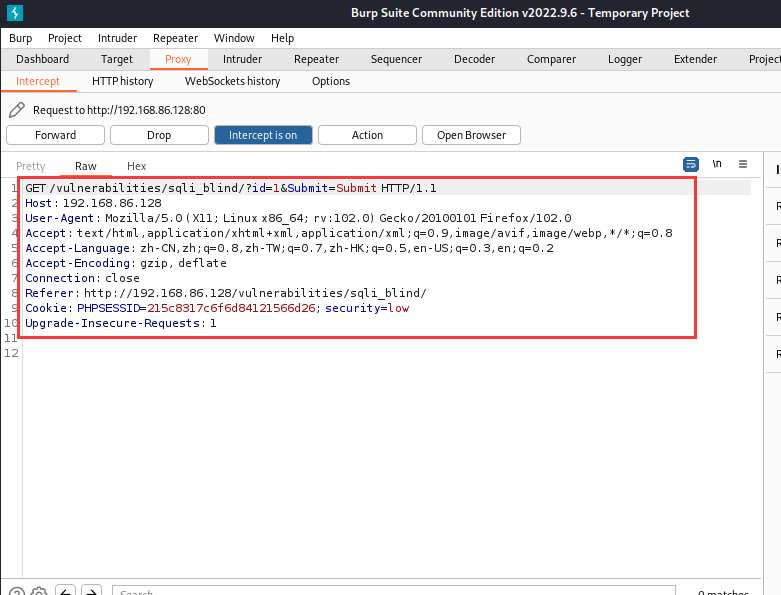Select the Proxy tab
The height and width of the screenshot is (595, 781).
[178, 59]
